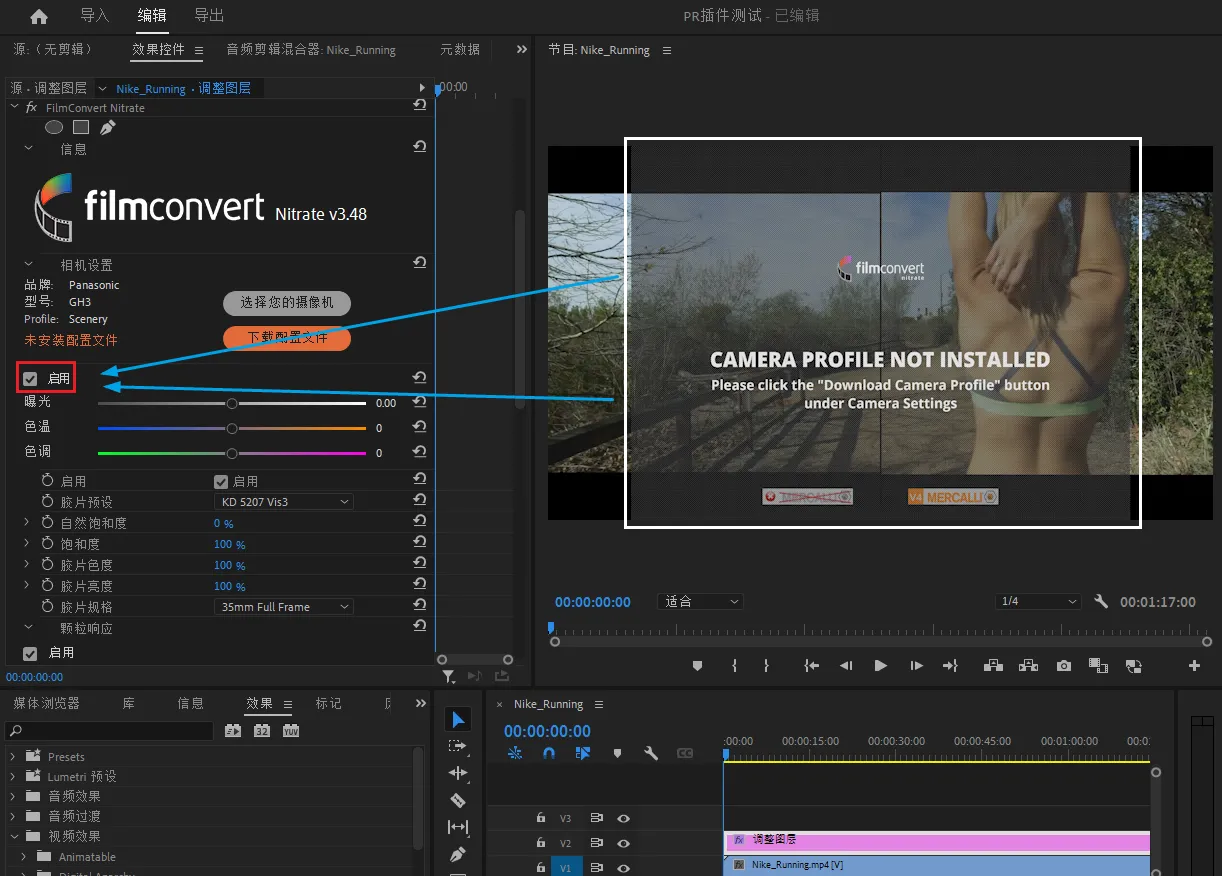Create ellipse mask under FilmConvert Nitrate
Screen dimensions: 1222x876
(x=54, y=127)
